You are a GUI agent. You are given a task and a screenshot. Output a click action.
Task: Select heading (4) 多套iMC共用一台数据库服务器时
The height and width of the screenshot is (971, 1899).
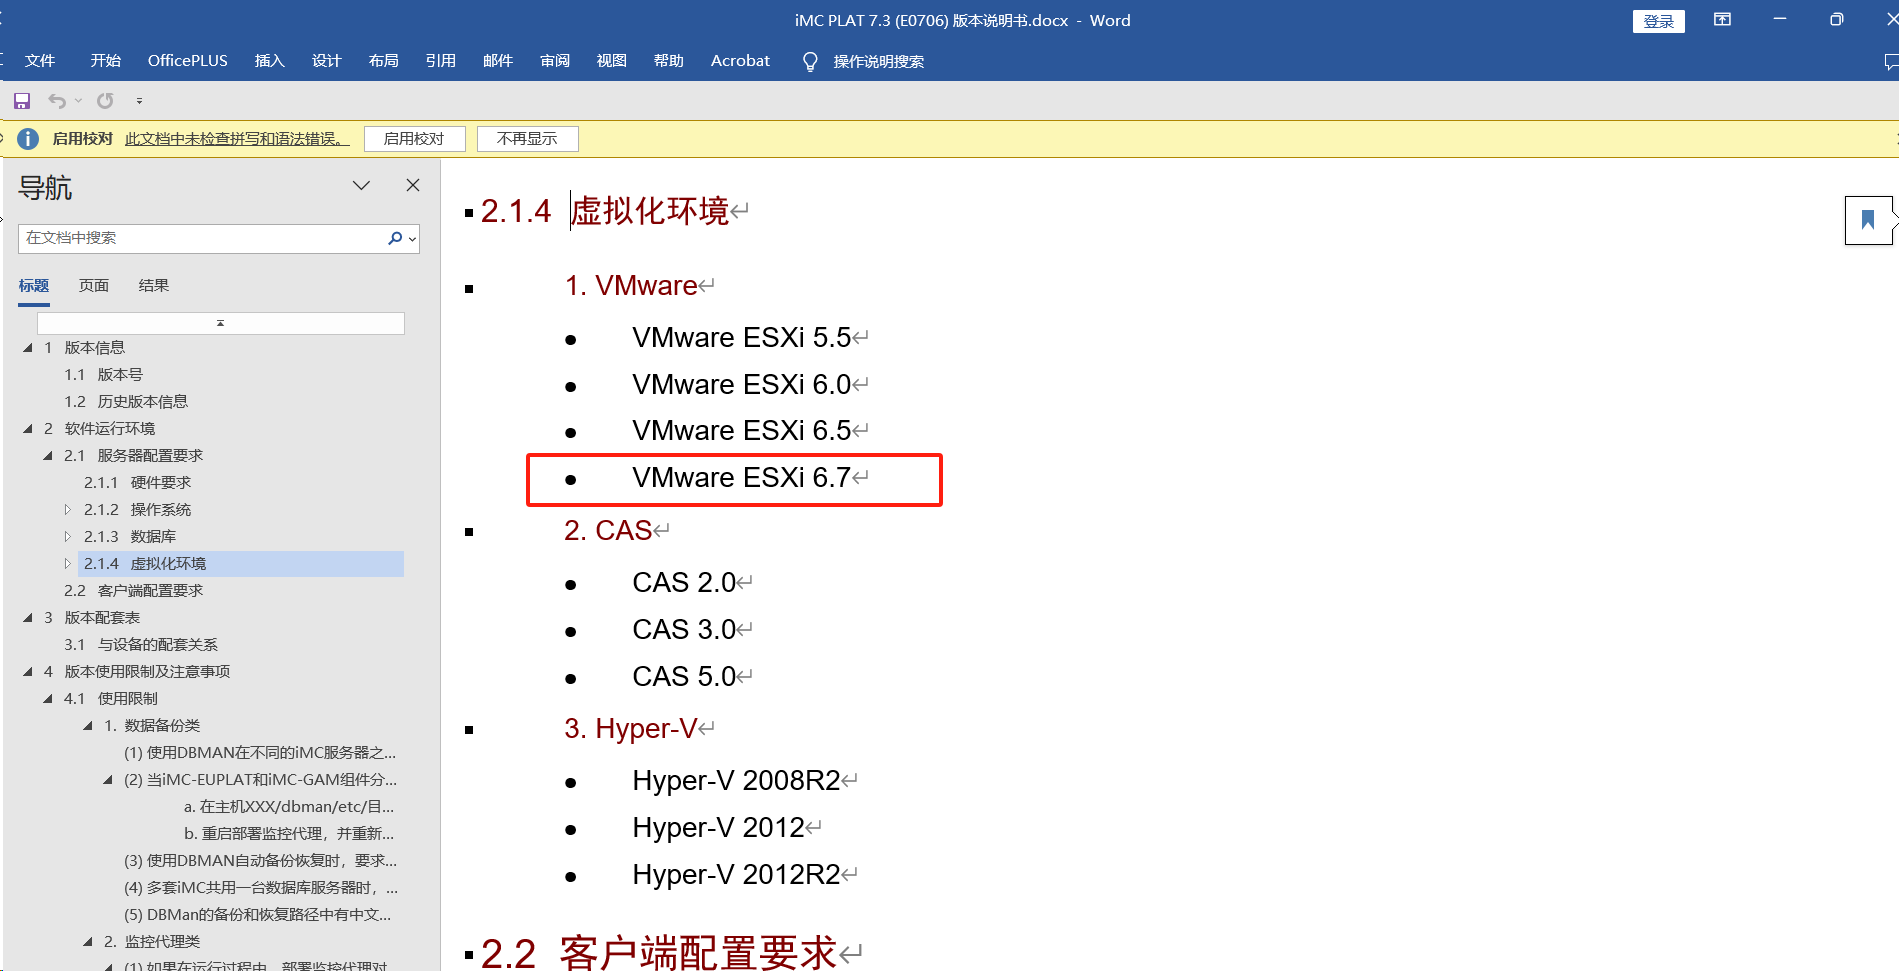point(261,888)
